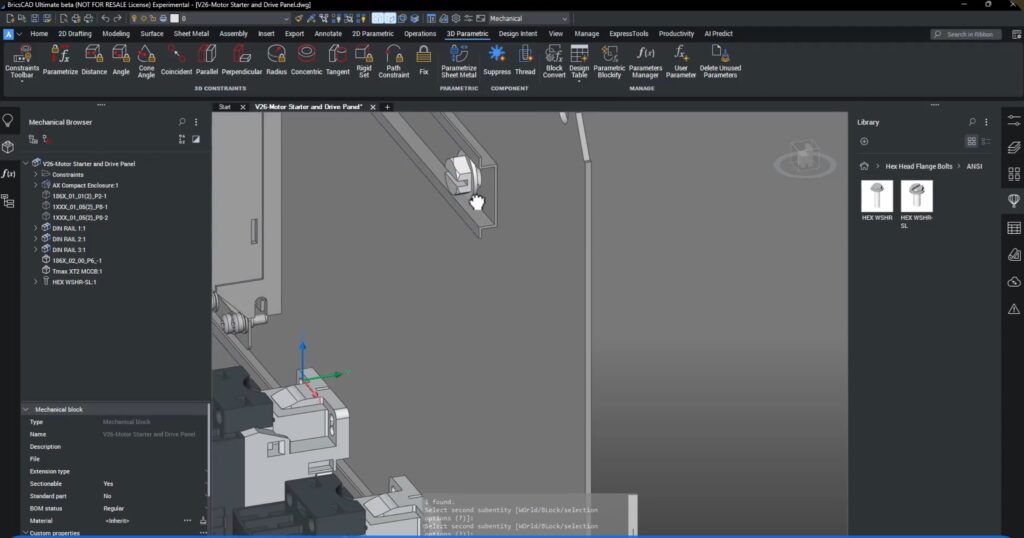Viewport: 1024px width, 538px height.
Task: Switch to 2D Parametric tab
Action: coord(372,33)
